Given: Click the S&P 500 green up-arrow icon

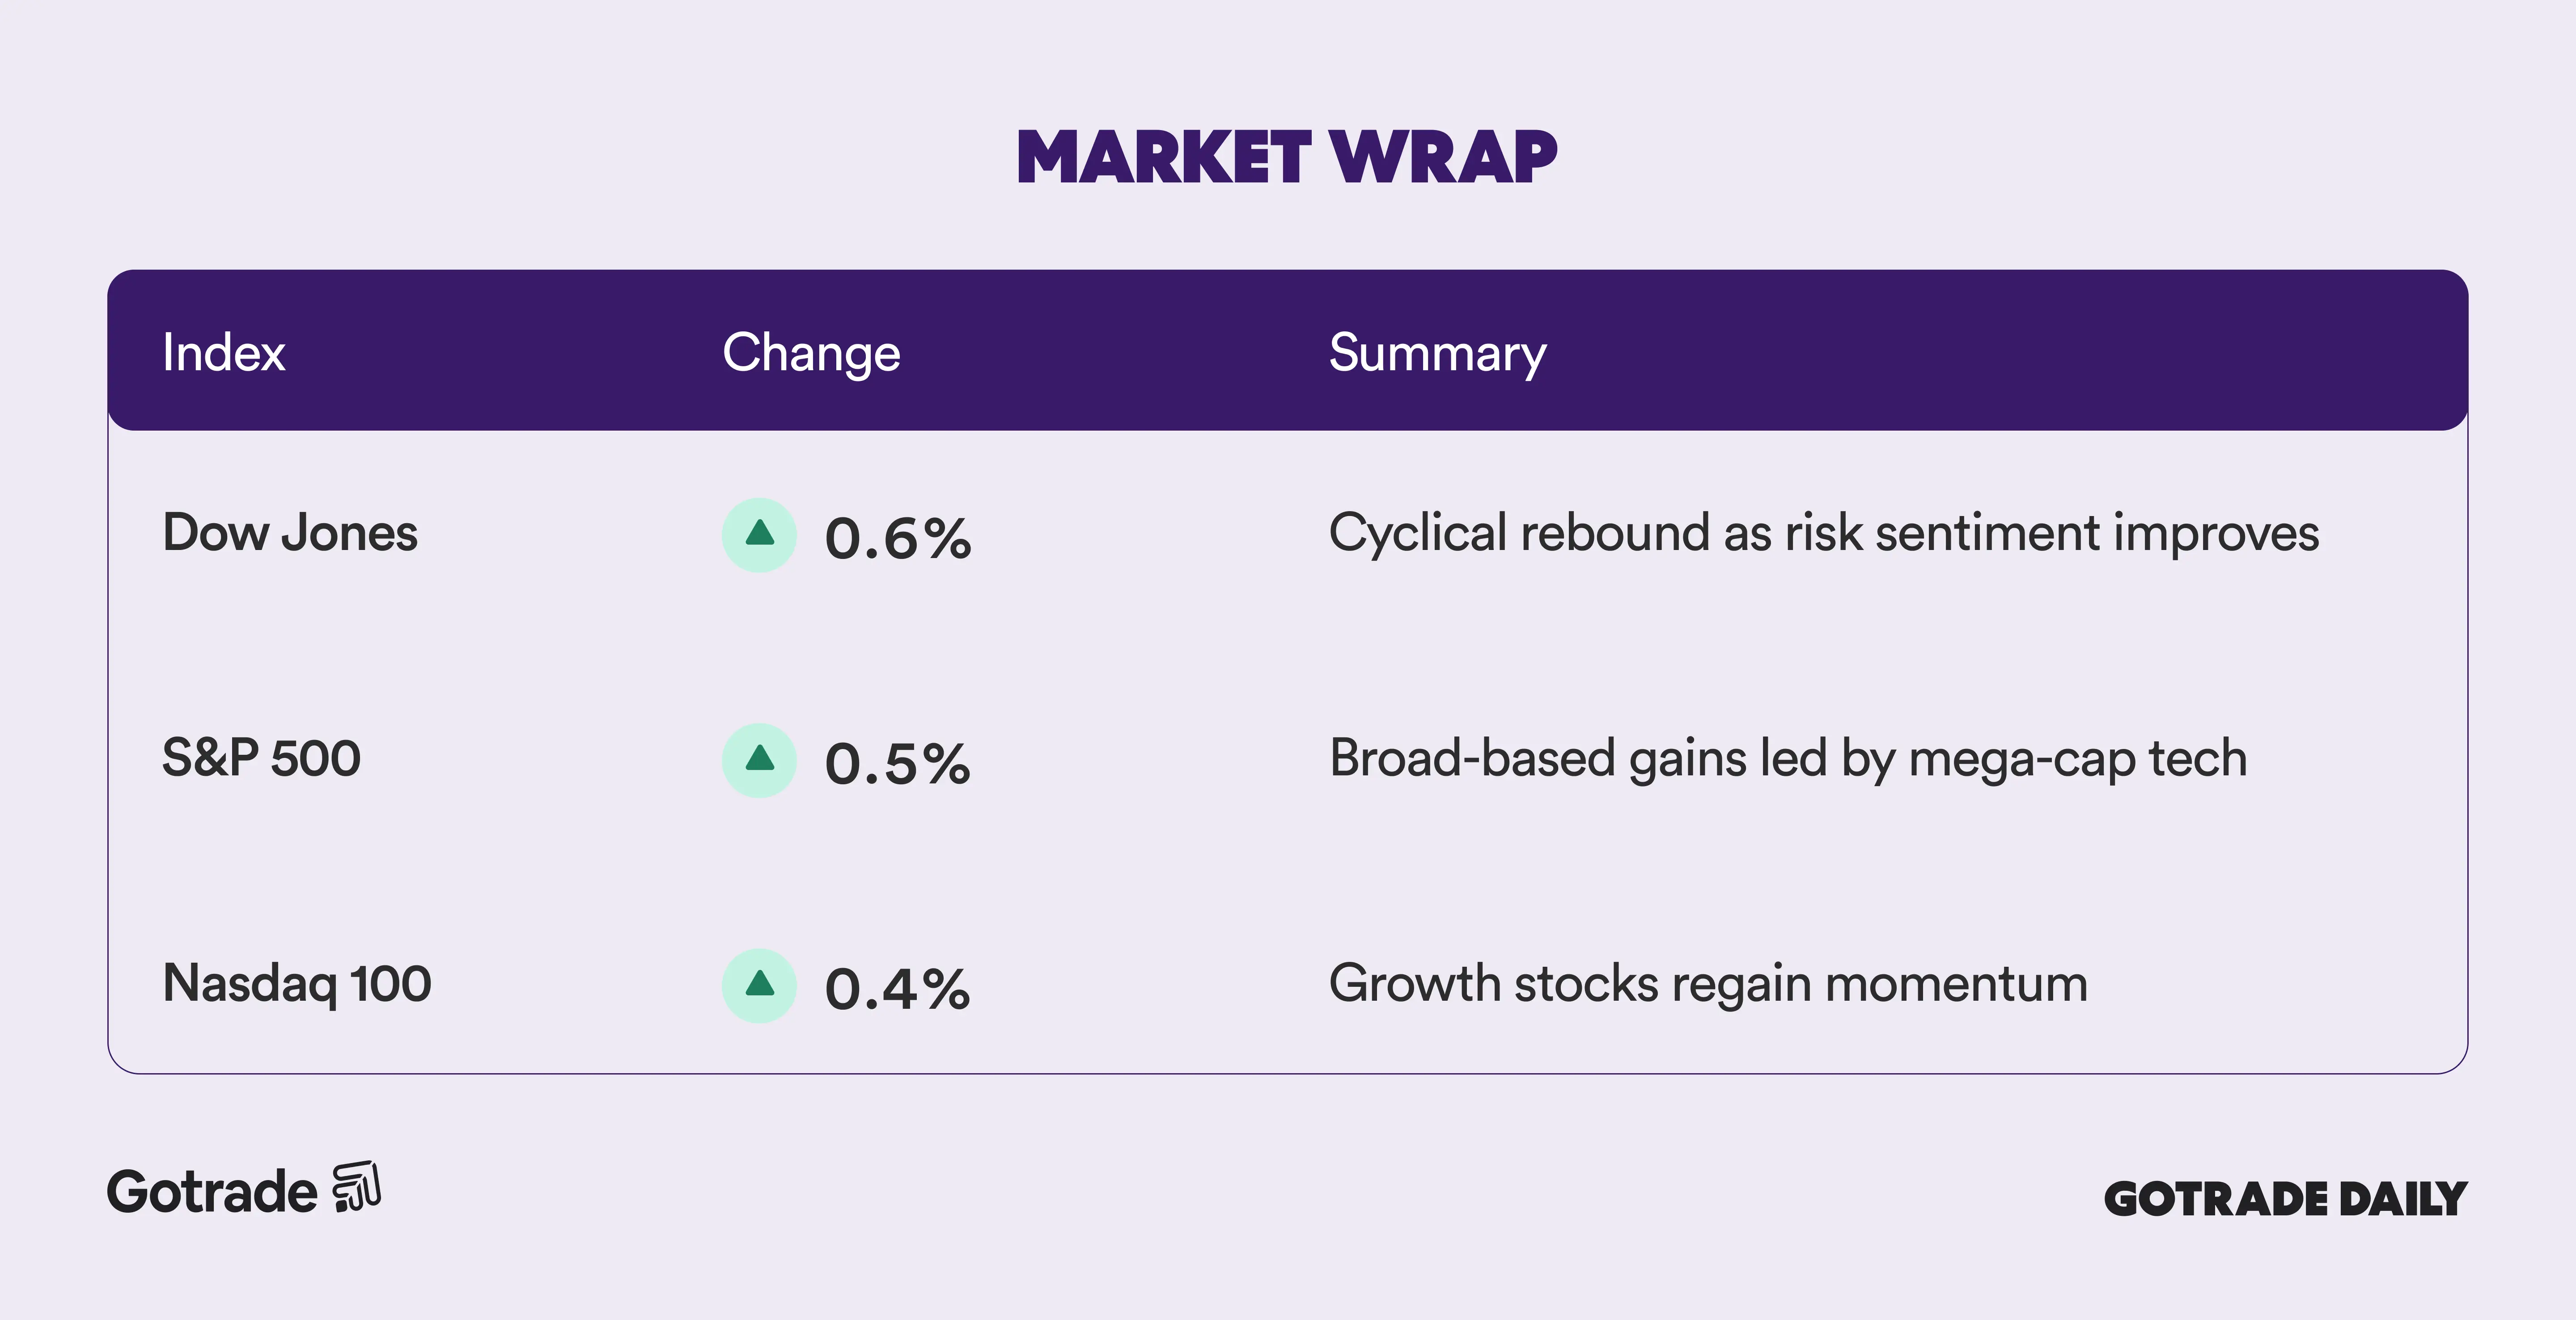Looking at the screenshot, I should tap(759, 760).
